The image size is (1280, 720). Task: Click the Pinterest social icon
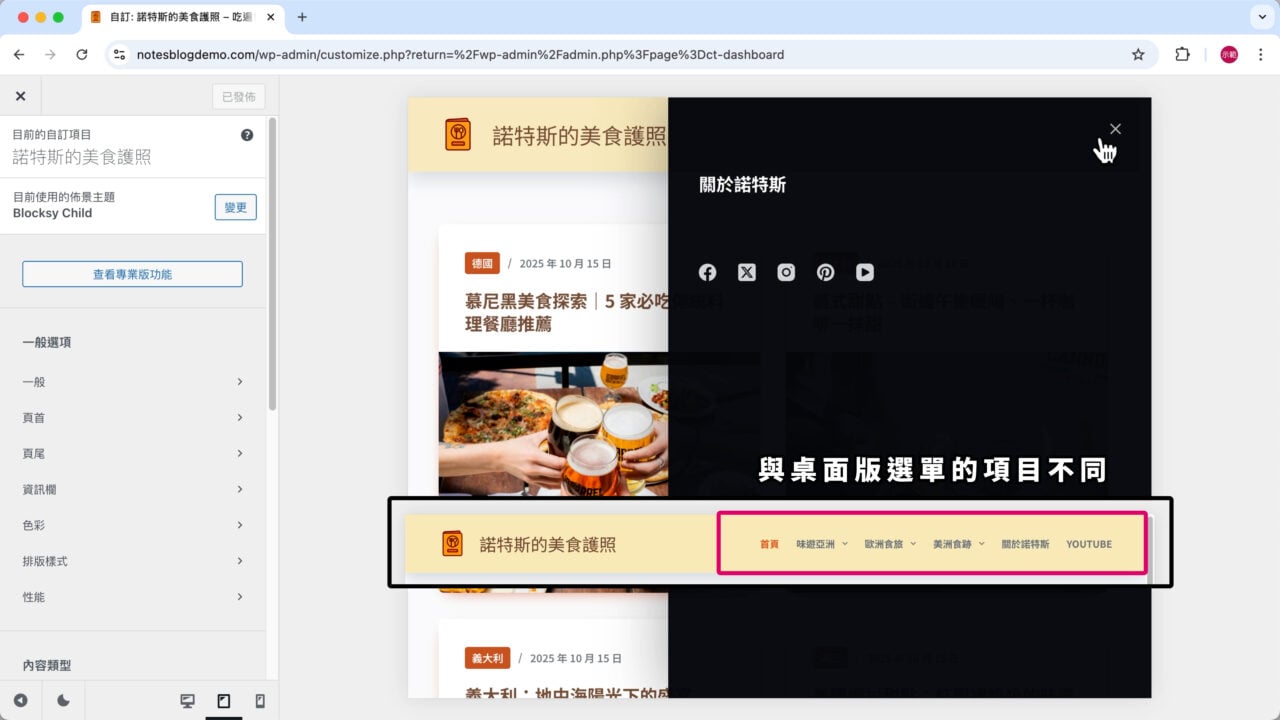(x=825, y=272)
